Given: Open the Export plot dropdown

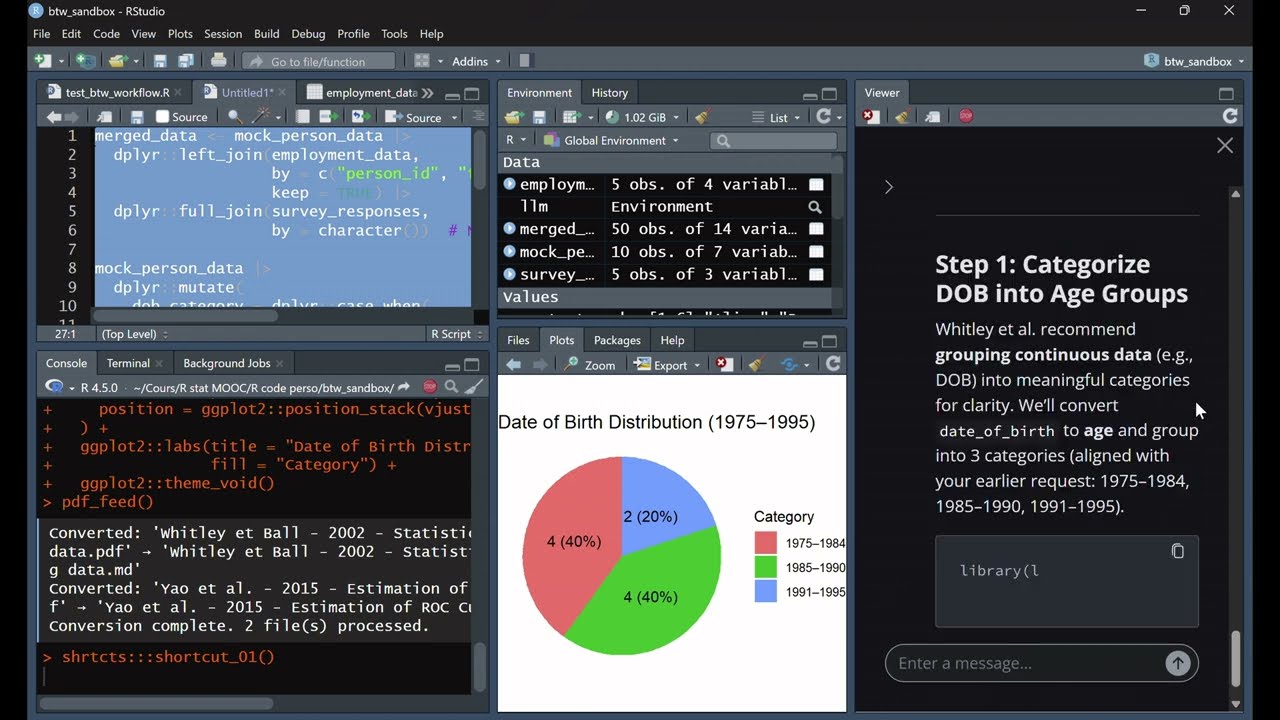Looking at the screenshot, I should click(668, 365).
